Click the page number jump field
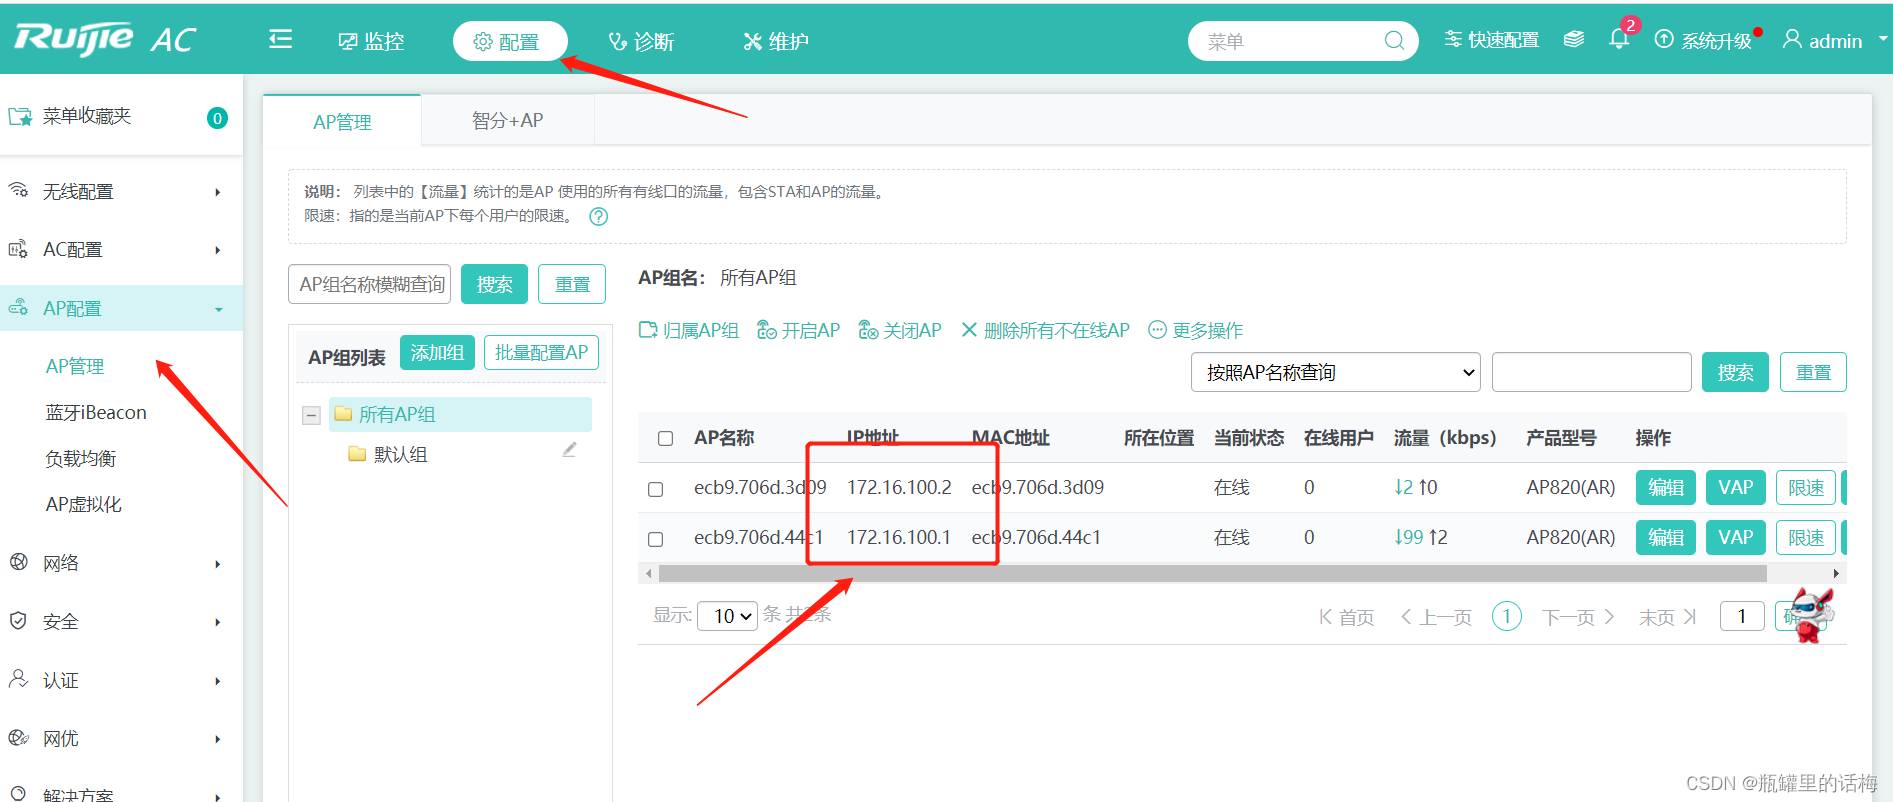The height and width of the screenshot is (802, 1893). tap(1742, 616)
